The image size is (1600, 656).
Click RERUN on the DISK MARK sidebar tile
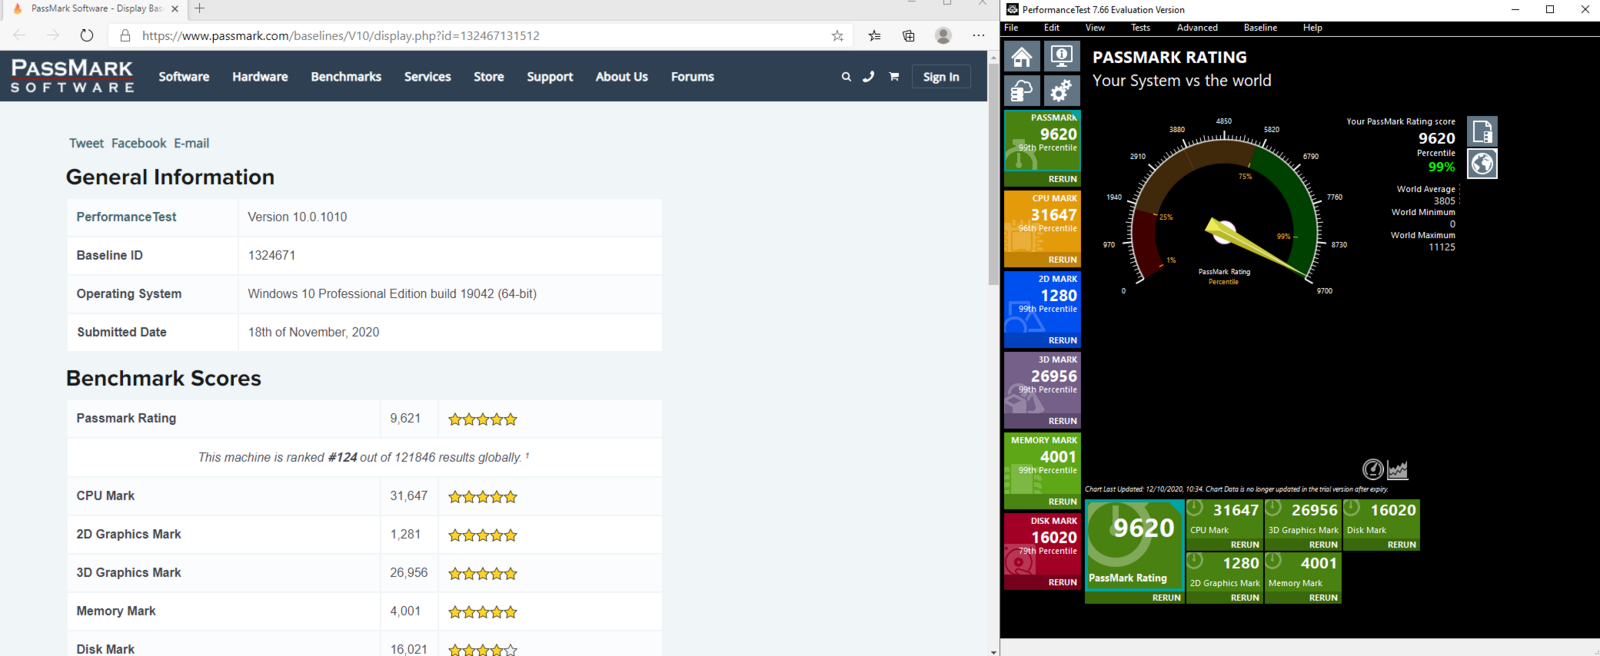click(x=1062, y=582)
